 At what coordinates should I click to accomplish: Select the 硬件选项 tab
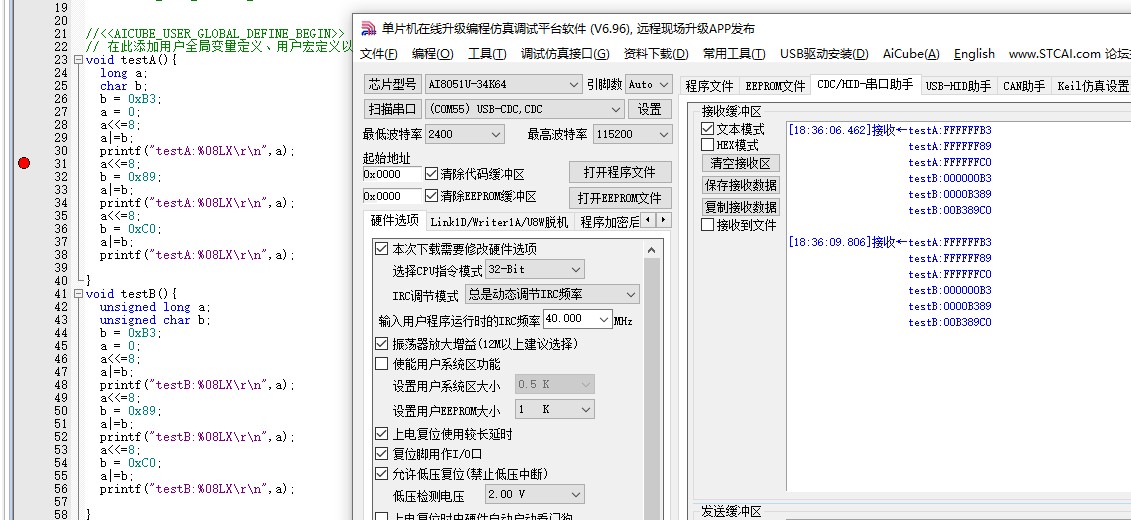395,221
